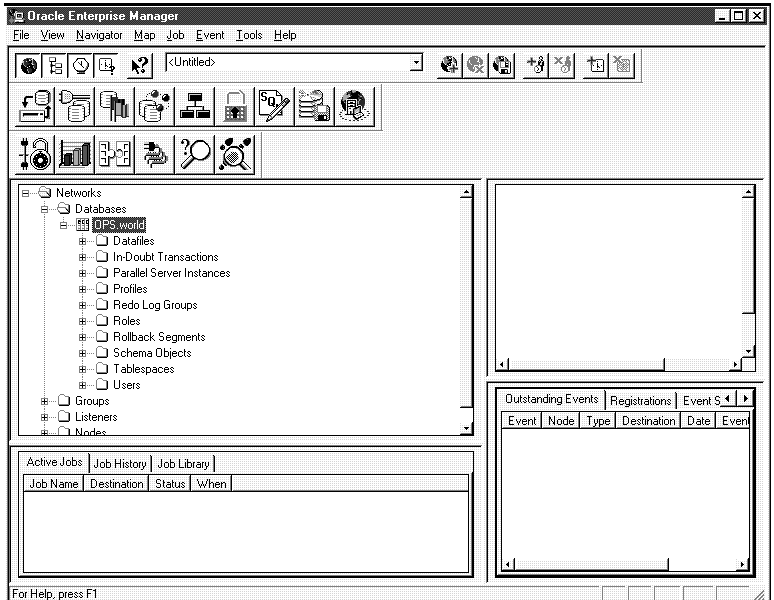Click the Job Name column header
Image resolution: width=774 pixels, height=600 pixels.
pyautogui.click(x=54, y=484)
